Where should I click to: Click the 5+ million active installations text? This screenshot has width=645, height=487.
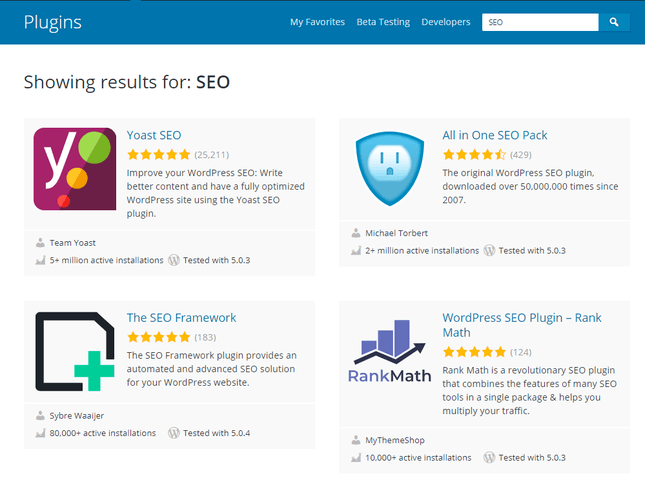point(107,260)
